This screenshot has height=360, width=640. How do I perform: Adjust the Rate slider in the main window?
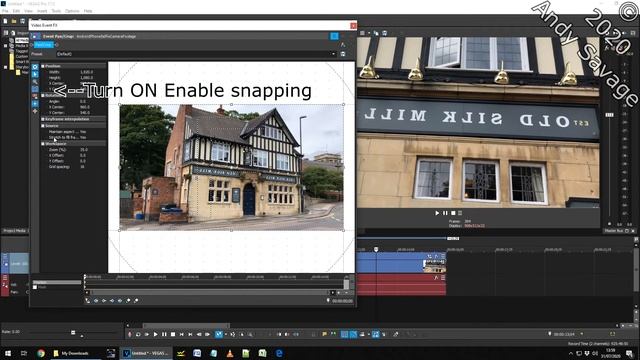pos(73,333)
